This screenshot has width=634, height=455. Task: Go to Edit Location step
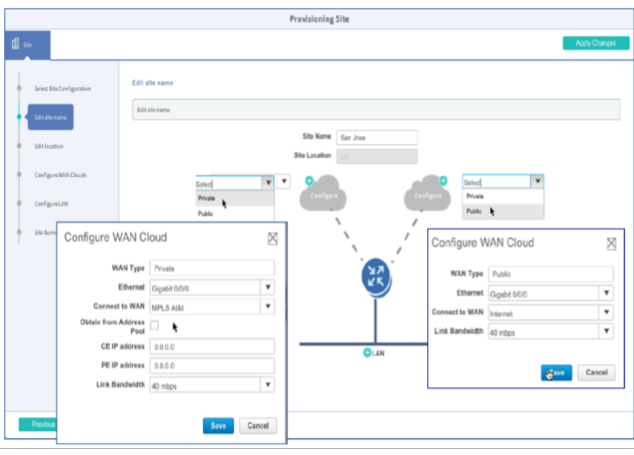(x=48, y=146)
